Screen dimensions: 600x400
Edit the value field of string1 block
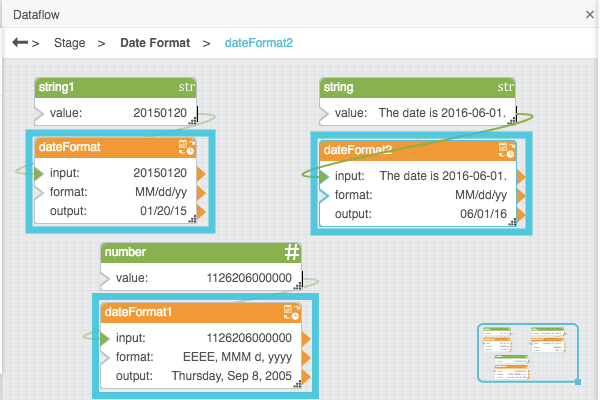click(x=115, y=113)
